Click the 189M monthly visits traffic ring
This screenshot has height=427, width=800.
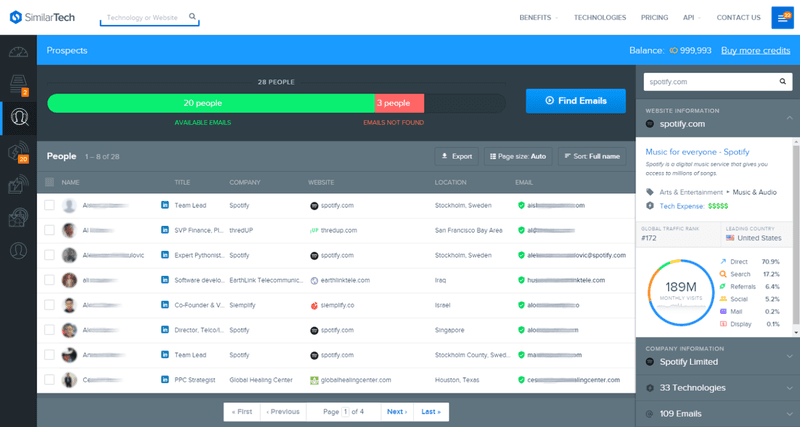point(681,293)
